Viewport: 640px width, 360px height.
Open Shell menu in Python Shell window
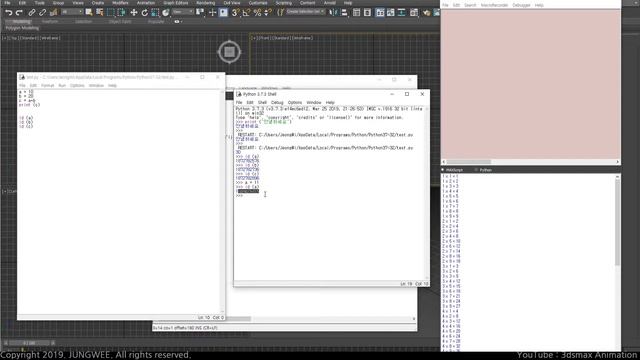tap(262, 102)
